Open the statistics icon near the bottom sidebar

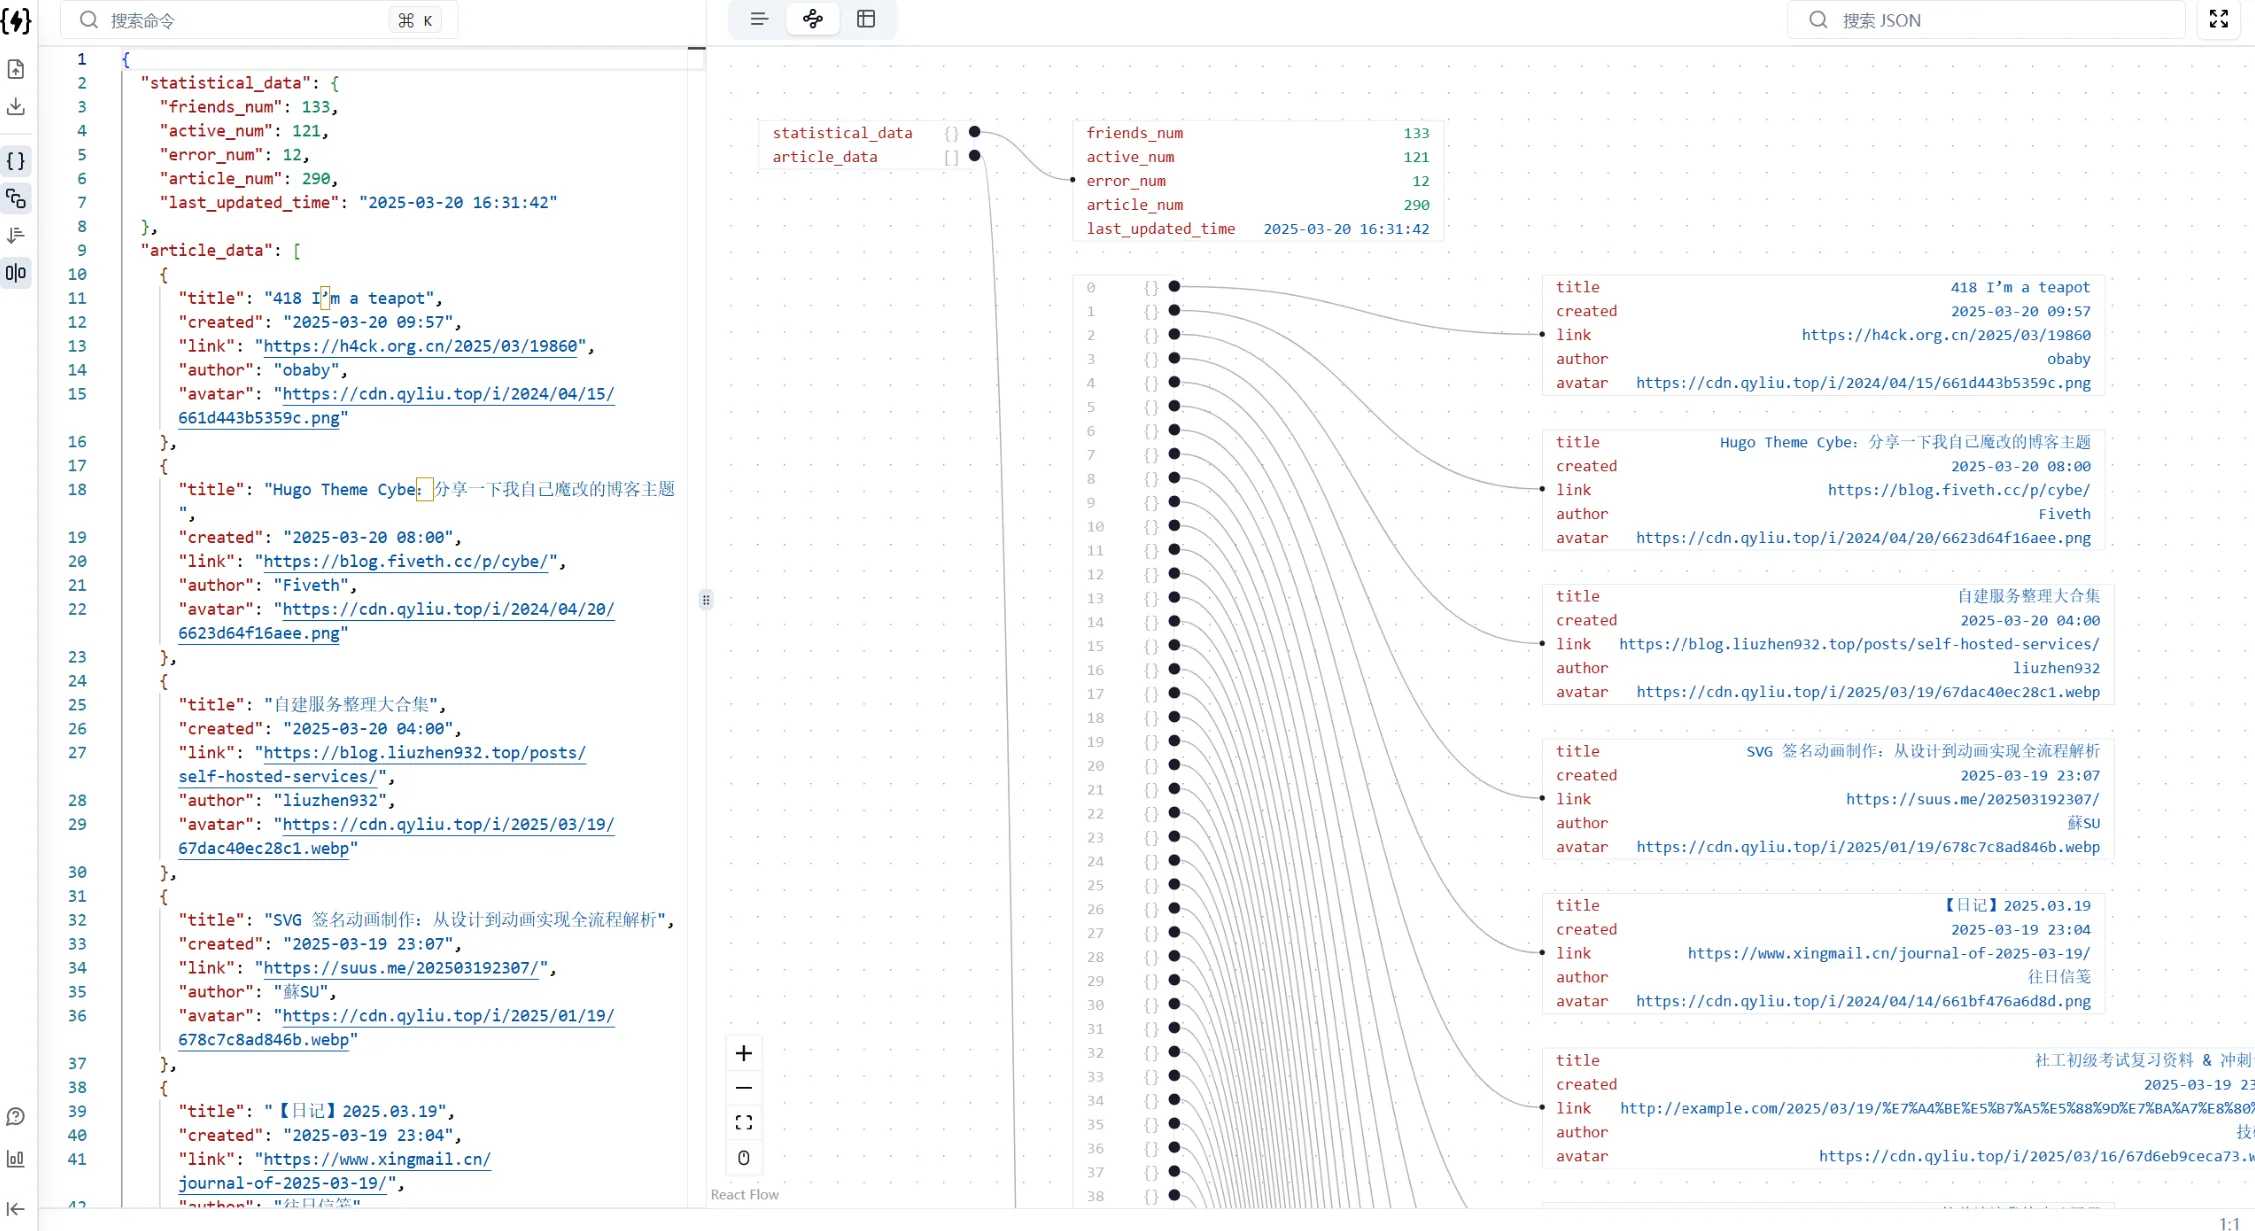tap(15, 1159)
